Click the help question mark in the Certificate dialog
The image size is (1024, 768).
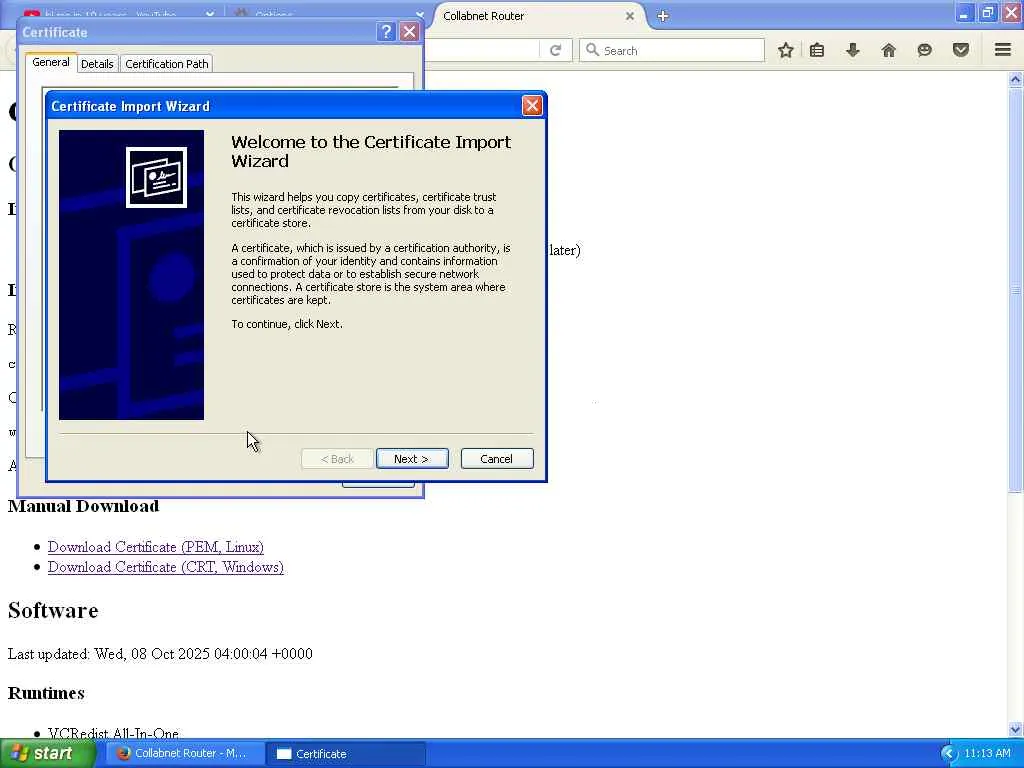coord(386,31)
